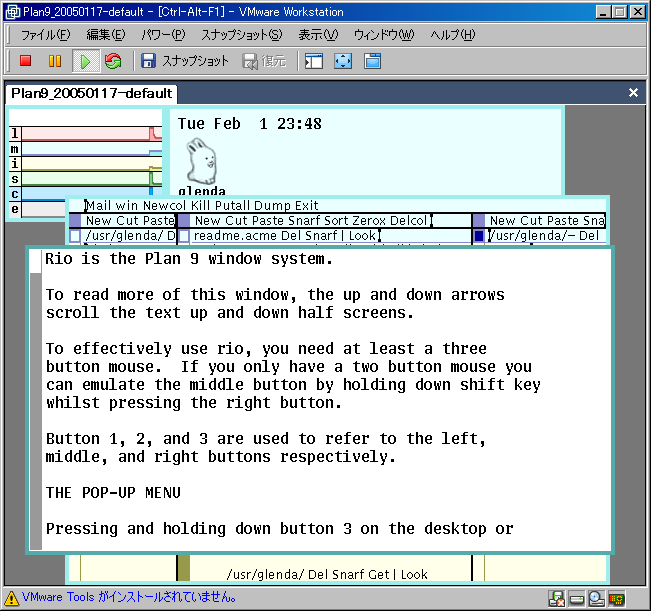The image size is (651, 611).
Task: Click the rio window's scrollbar
Action: click(x=36, y=400)
